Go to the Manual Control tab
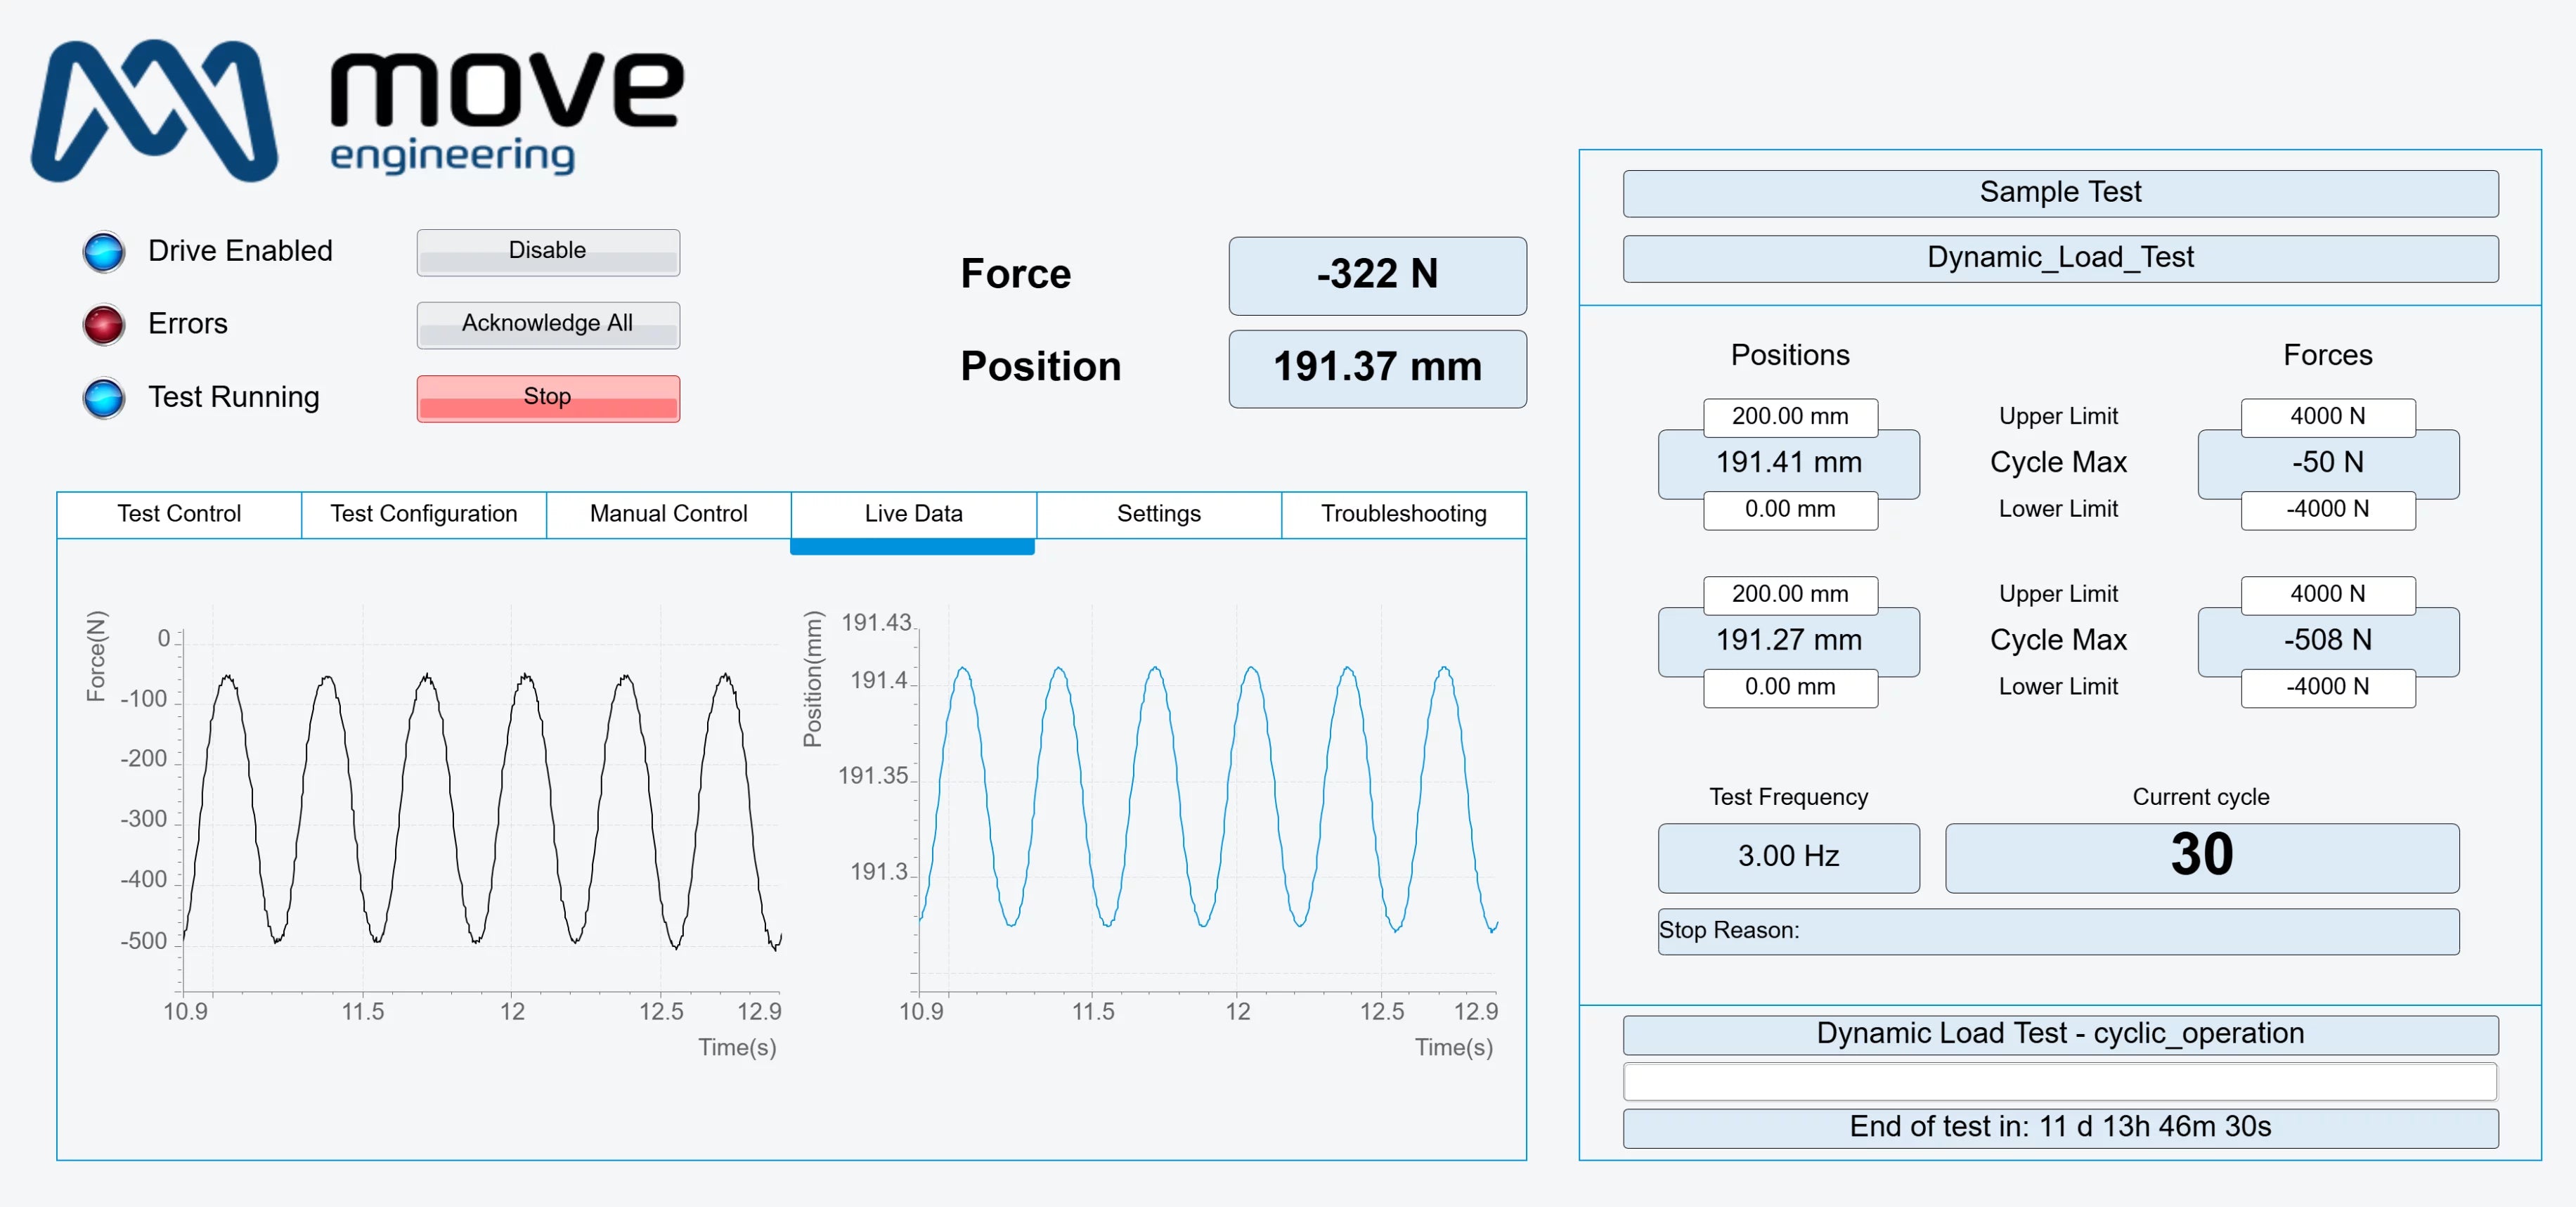 coord(668,514)
